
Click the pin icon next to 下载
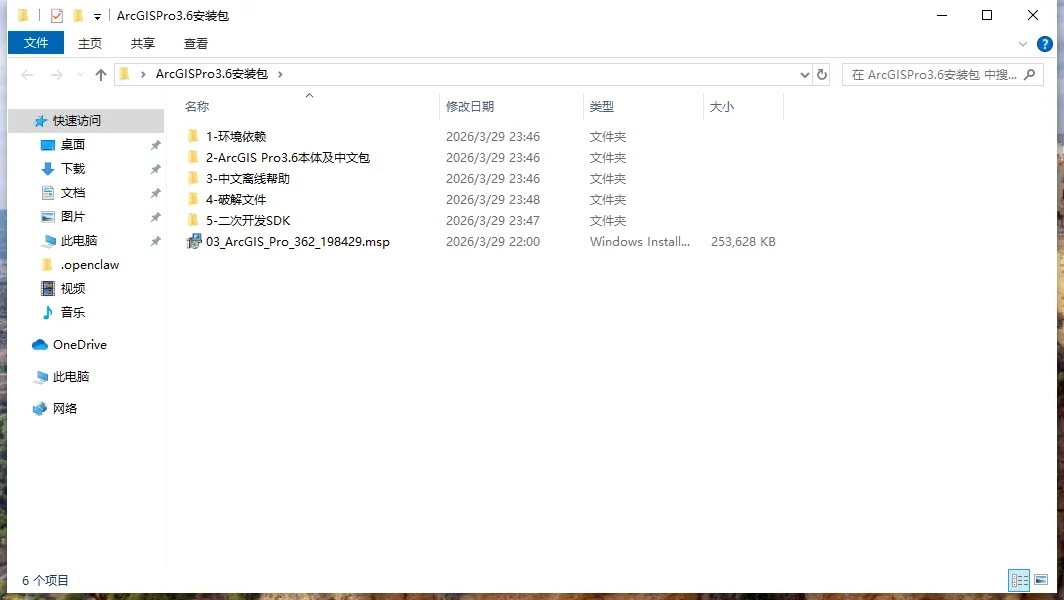pyautogui.click(x=155, y=169)
